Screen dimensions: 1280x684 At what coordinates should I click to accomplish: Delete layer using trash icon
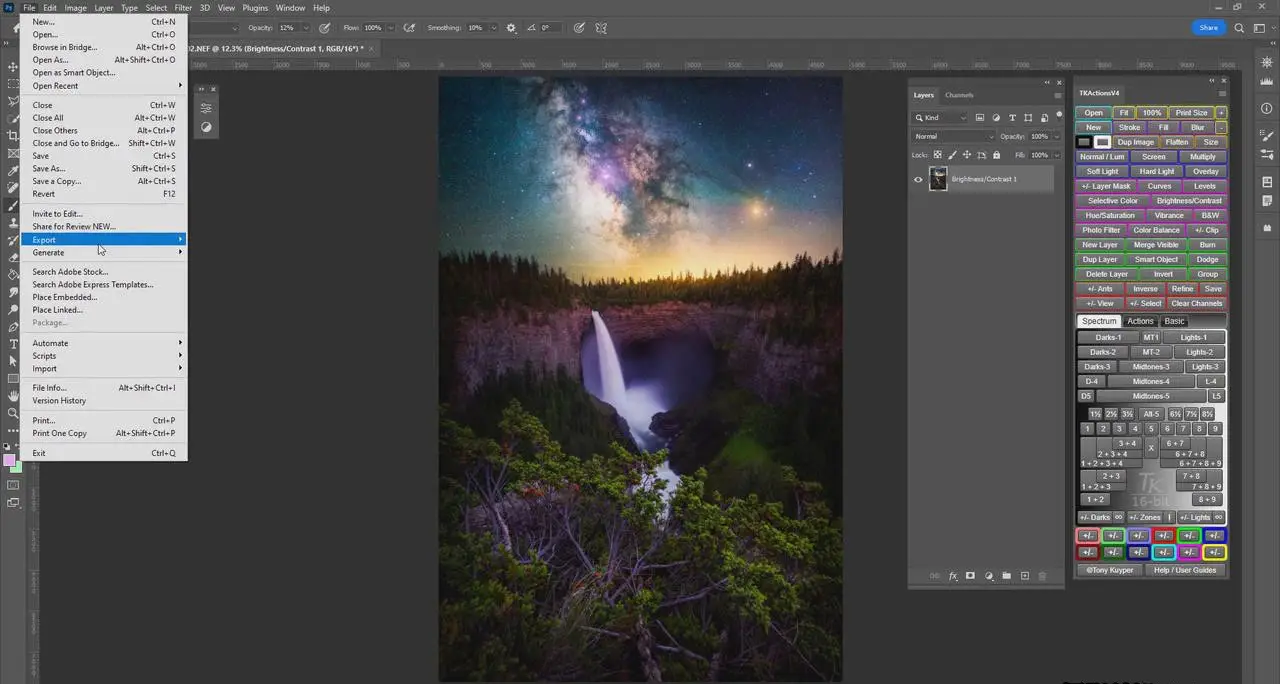point(1042,576)
